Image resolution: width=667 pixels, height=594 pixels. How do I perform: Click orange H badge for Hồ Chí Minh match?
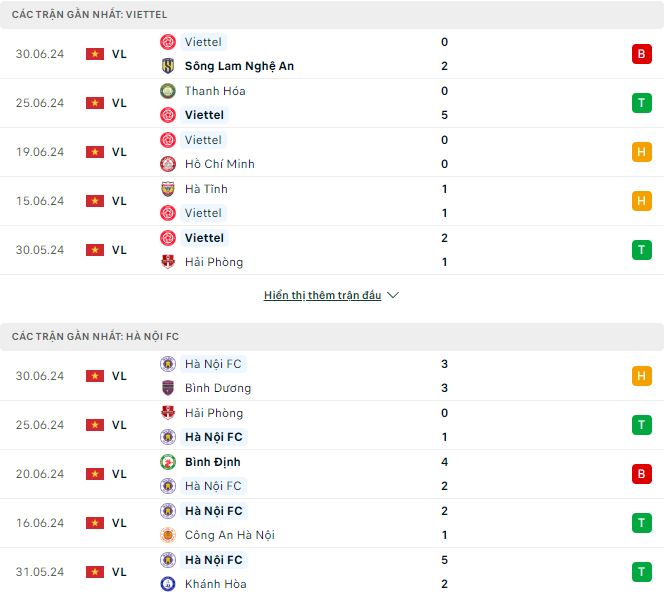pyautogui.click(x=641, y=152)
